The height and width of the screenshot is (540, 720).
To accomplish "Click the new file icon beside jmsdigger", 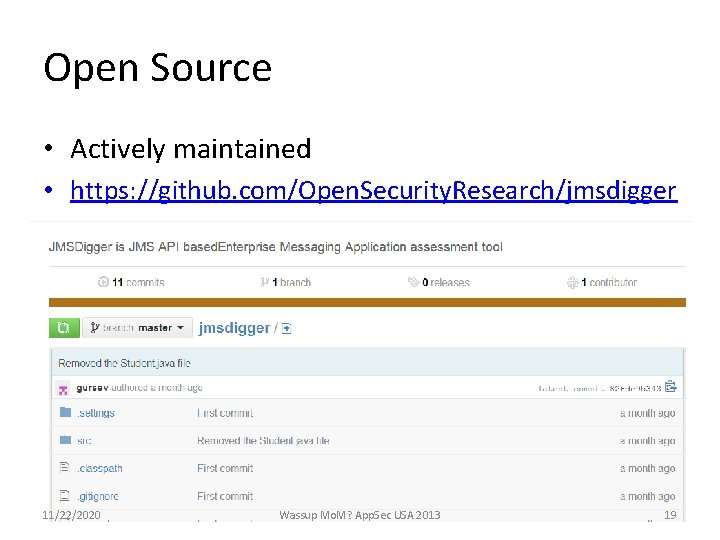I will (x=287, y=328).
